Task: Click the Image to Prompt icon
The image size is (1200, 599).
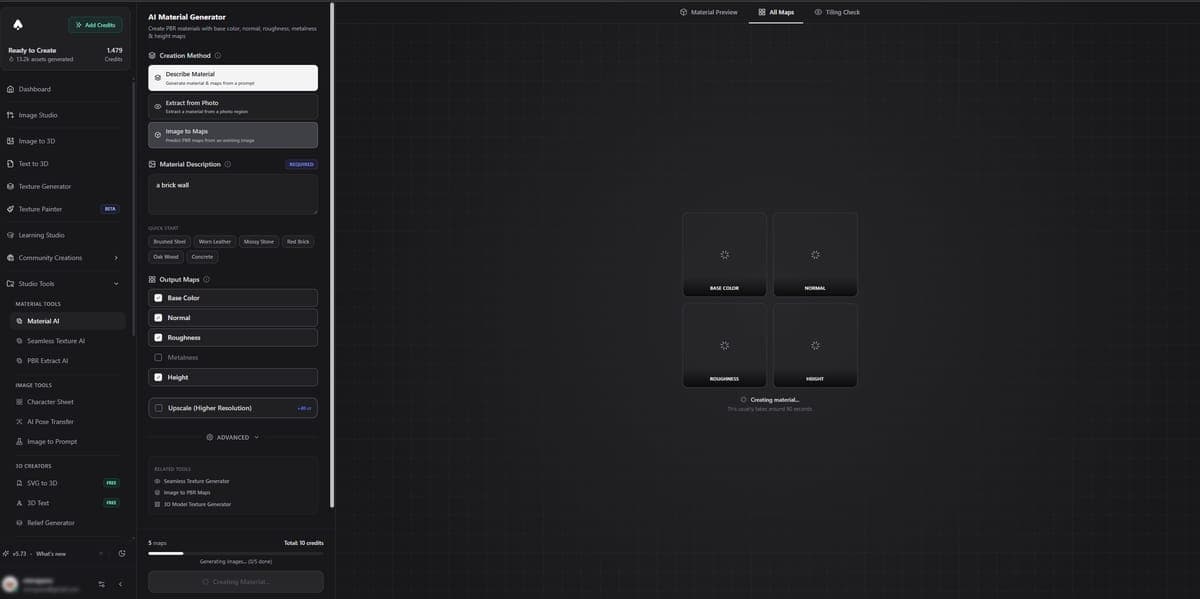Action: (19, 442)
